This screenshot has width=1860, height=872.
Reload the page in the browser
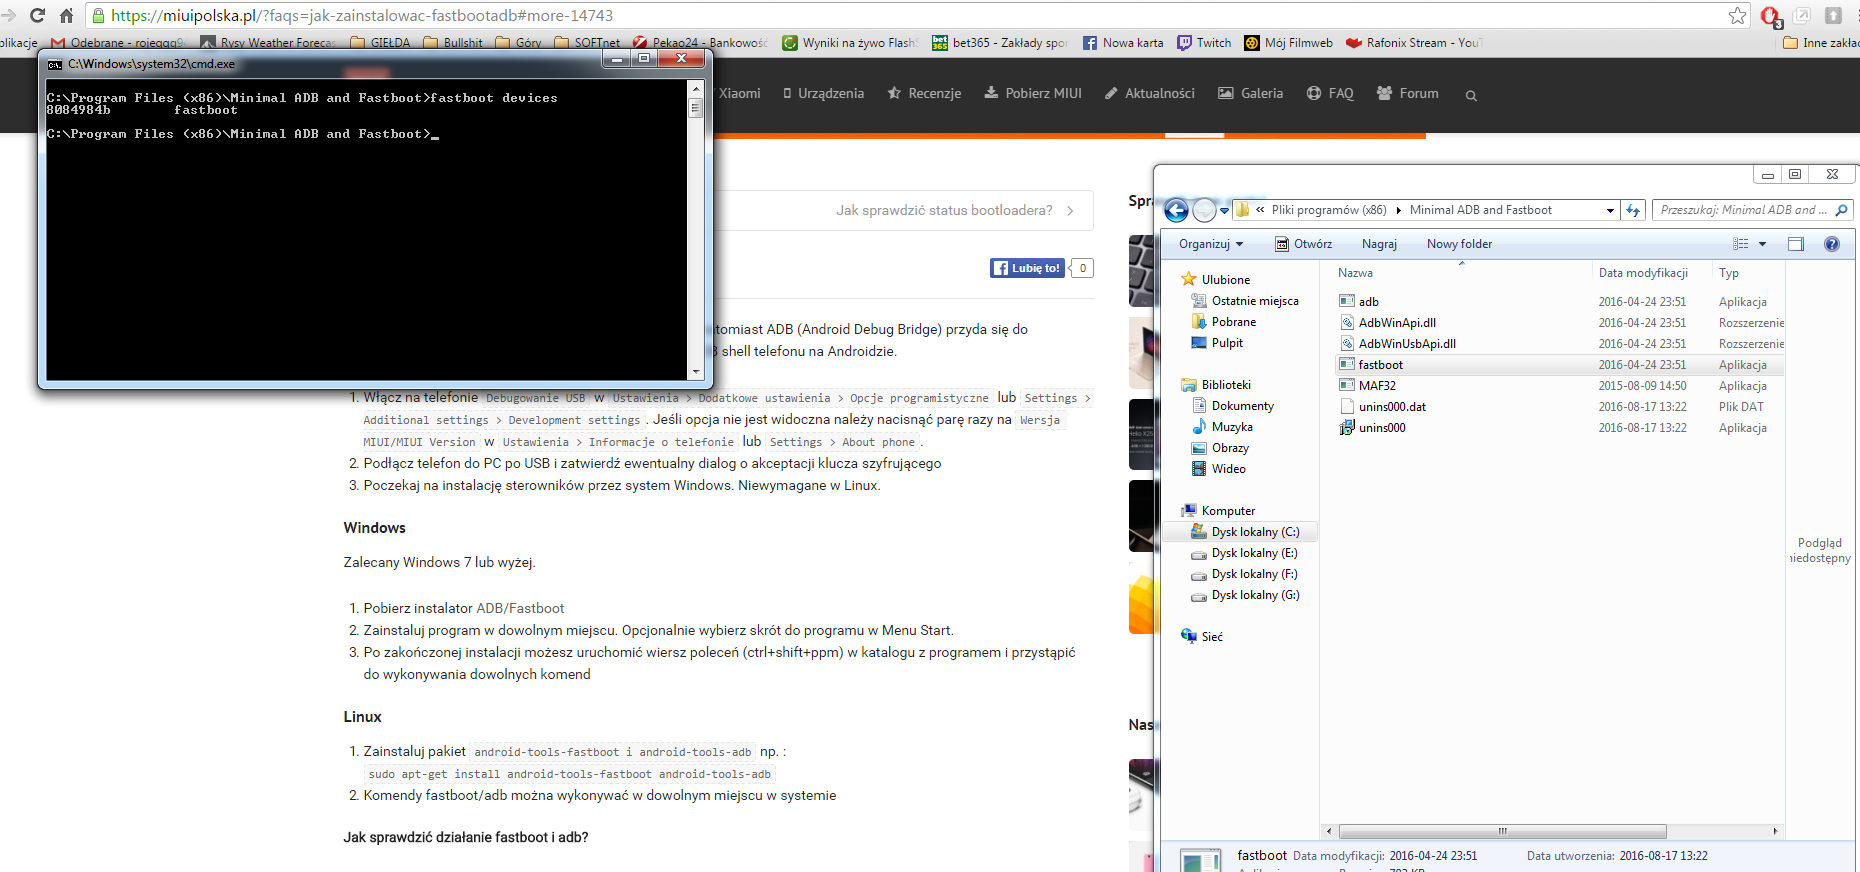click(x=38, y=15)
